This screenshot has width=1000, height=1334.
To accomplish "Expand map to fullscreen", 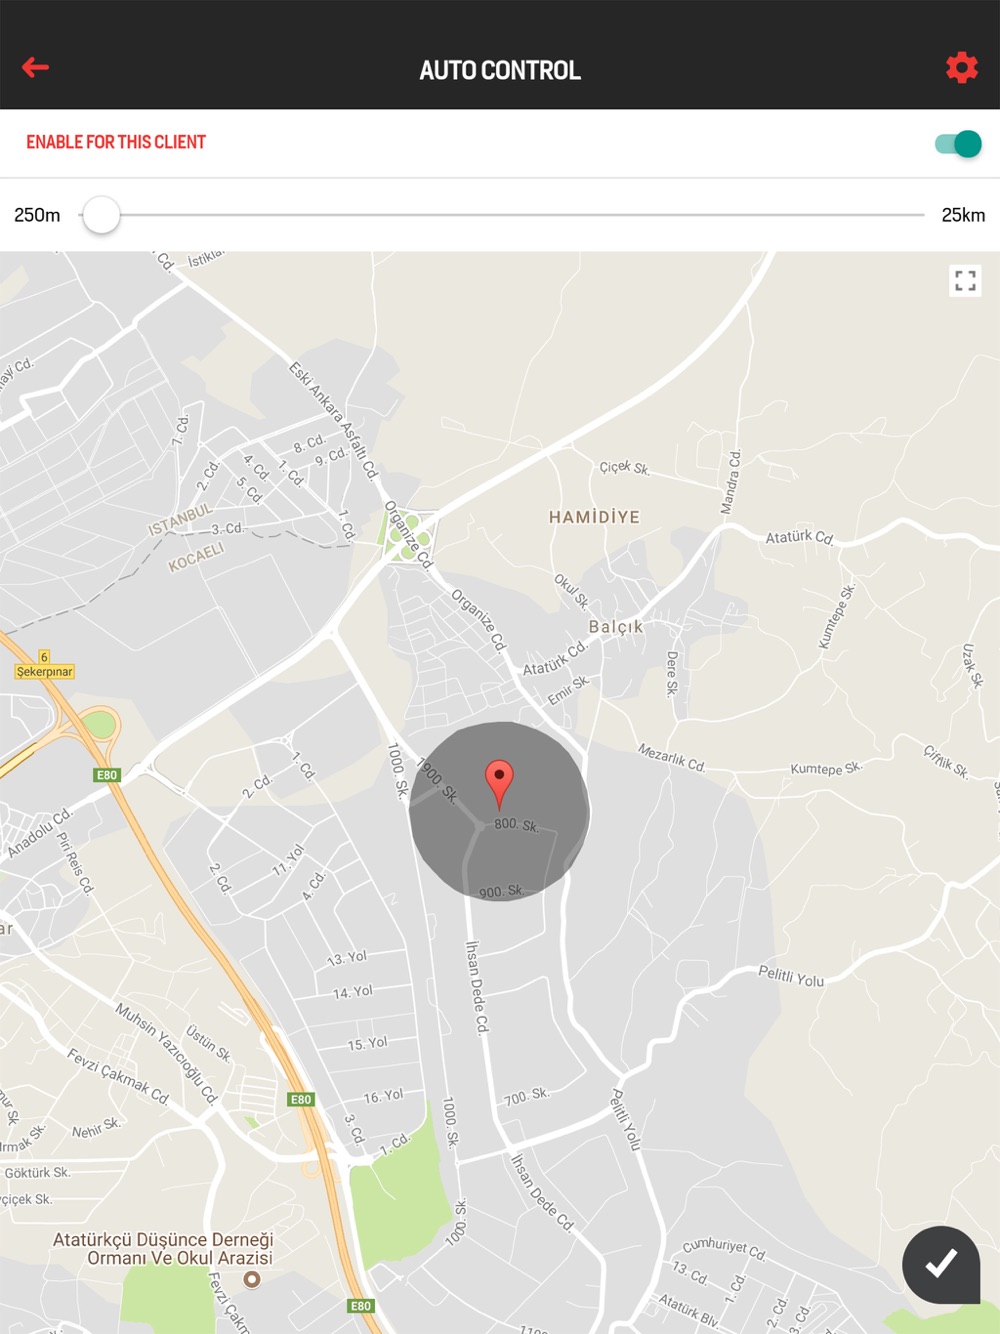I will pos(965,281).
